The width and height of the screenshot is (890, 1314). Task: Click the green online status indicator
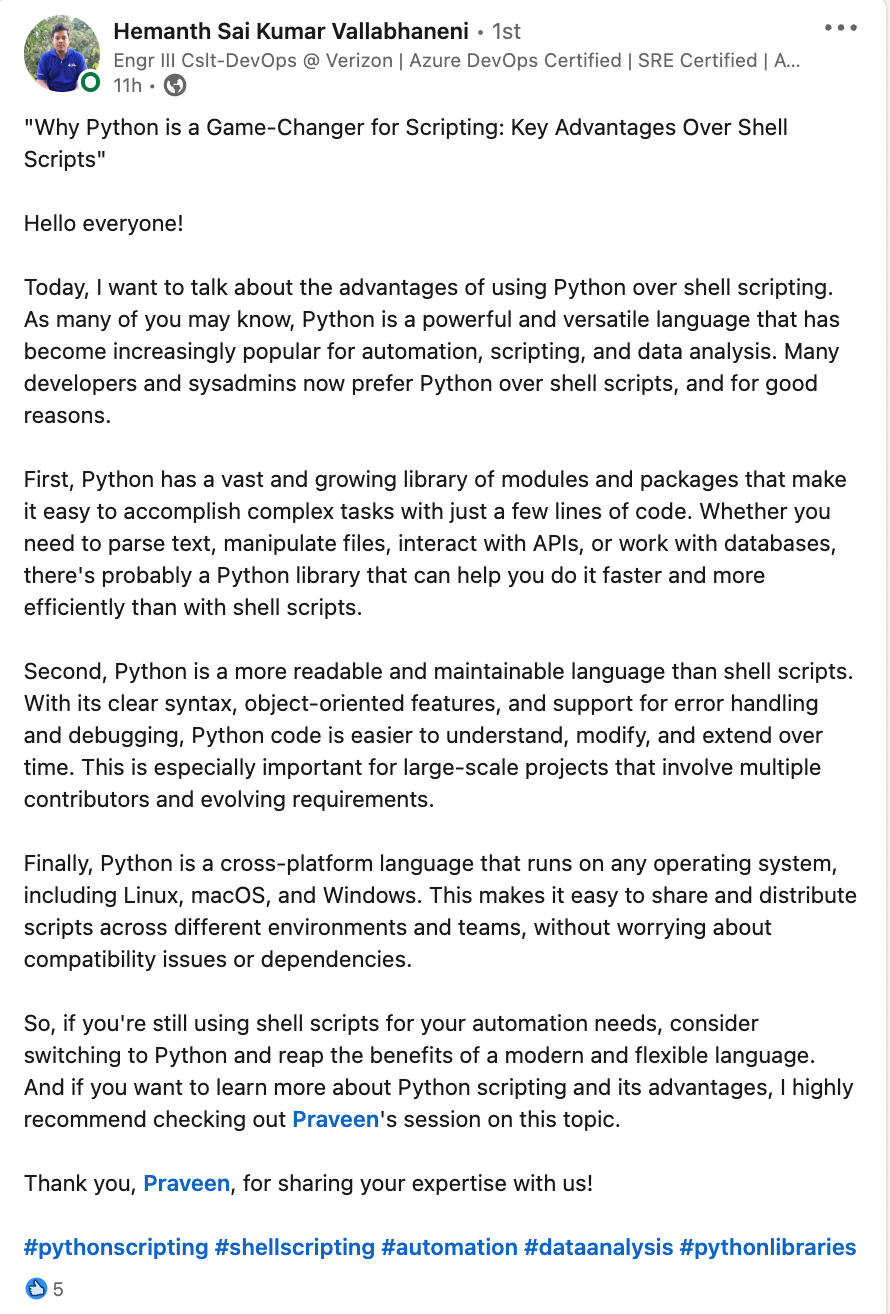(90, 82)
